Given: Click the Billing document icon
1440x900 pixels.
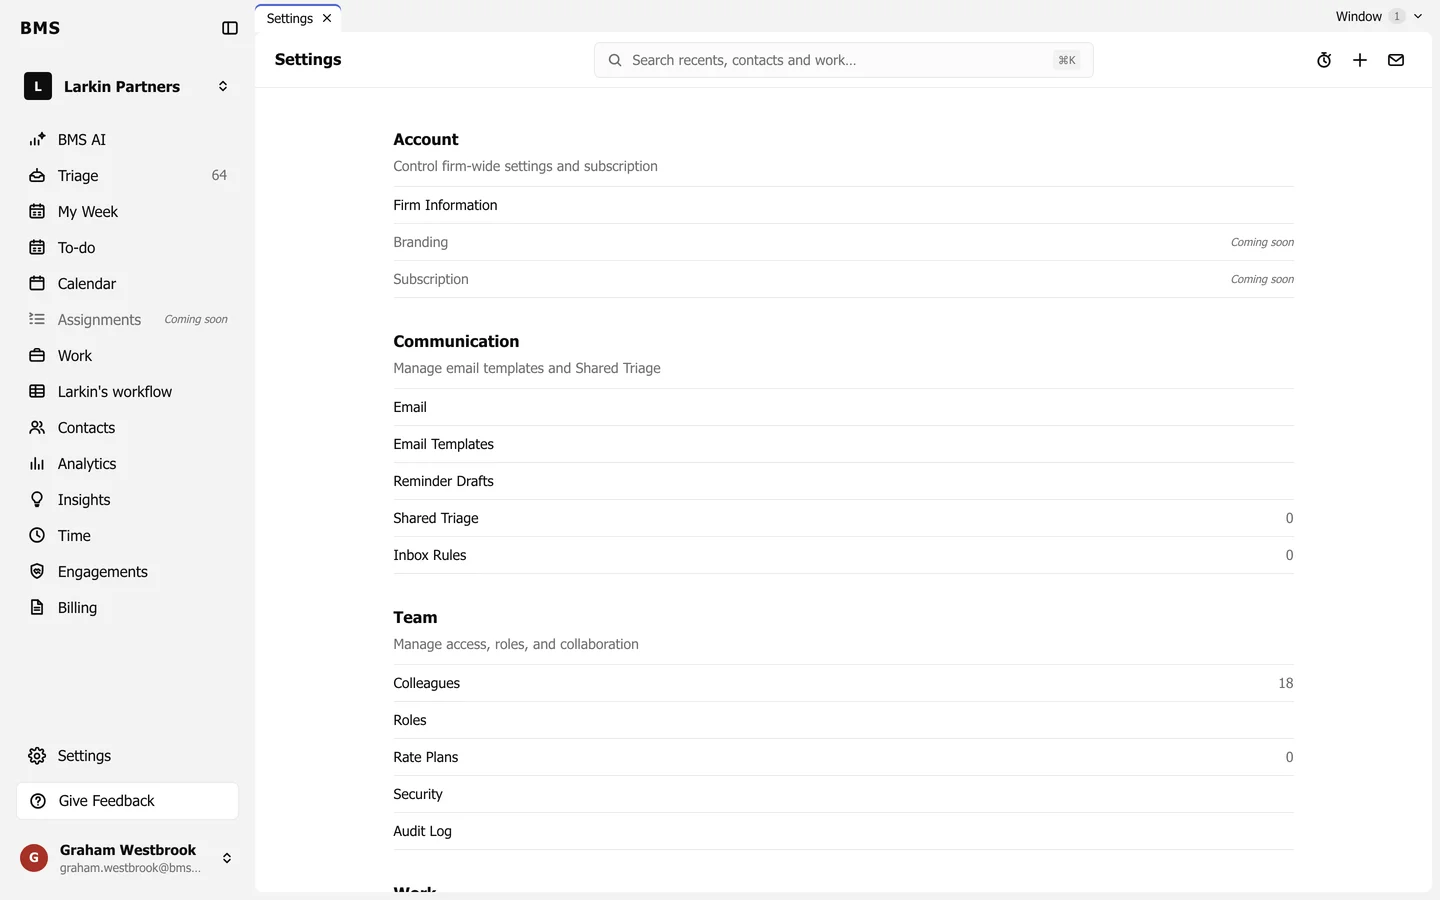Looking at the screenshot, I should click(x=37, y=607).
